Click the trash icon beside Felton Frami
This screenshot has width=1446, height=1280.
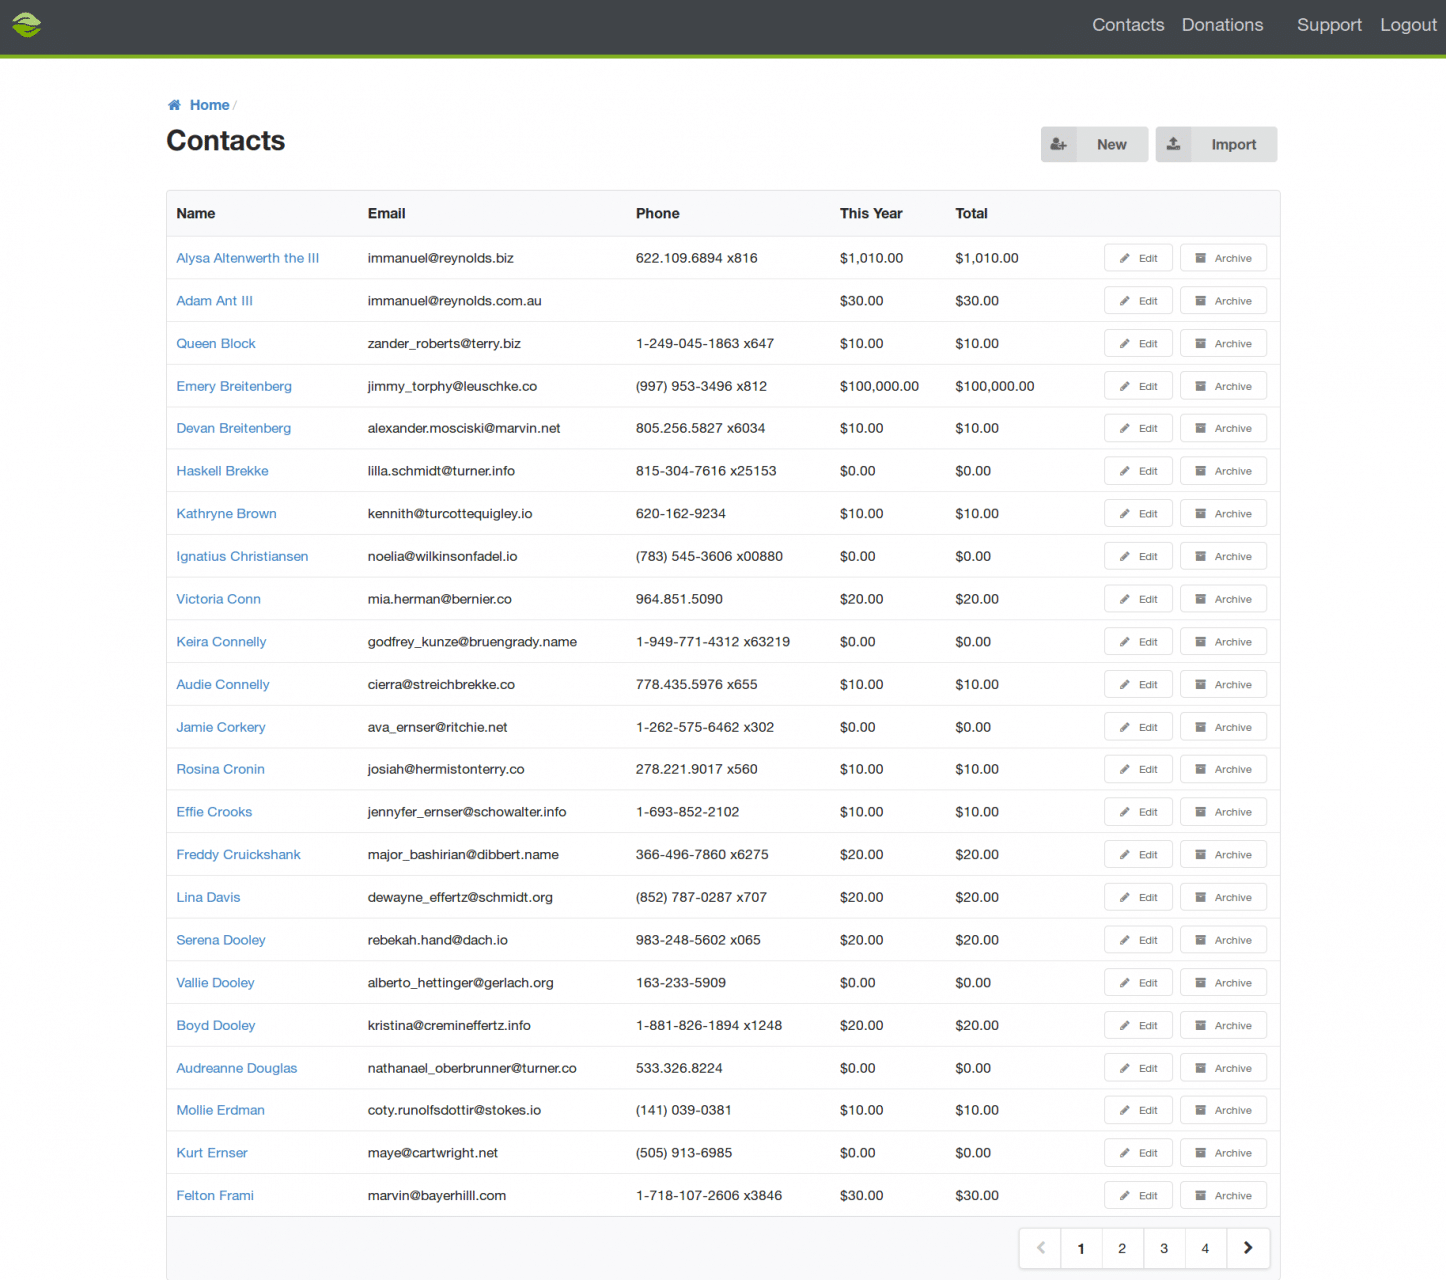click(x=1200, y=1195)
